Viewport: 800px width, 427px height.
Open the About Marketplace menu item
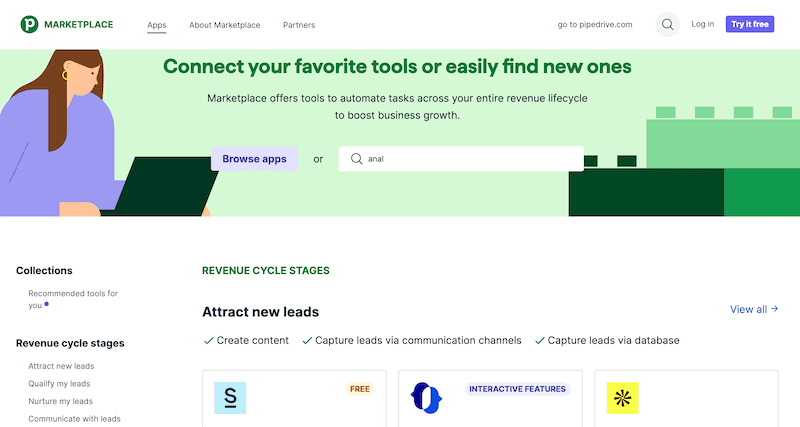(x=225, y=24)
